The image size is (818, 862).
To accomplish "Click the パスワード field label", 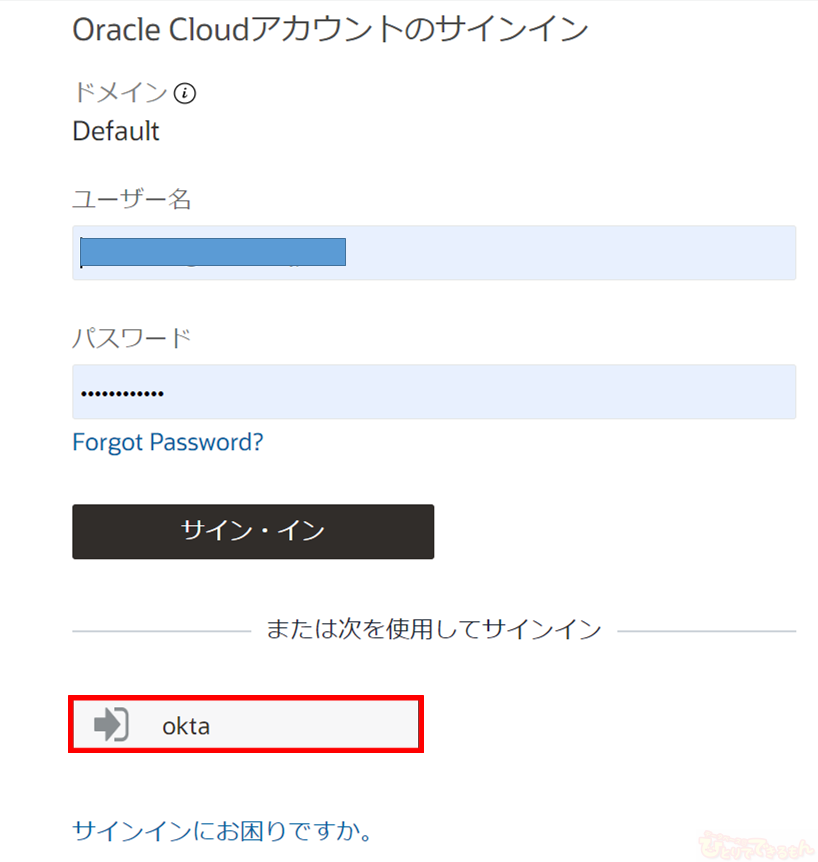I will tap(131, 338).
